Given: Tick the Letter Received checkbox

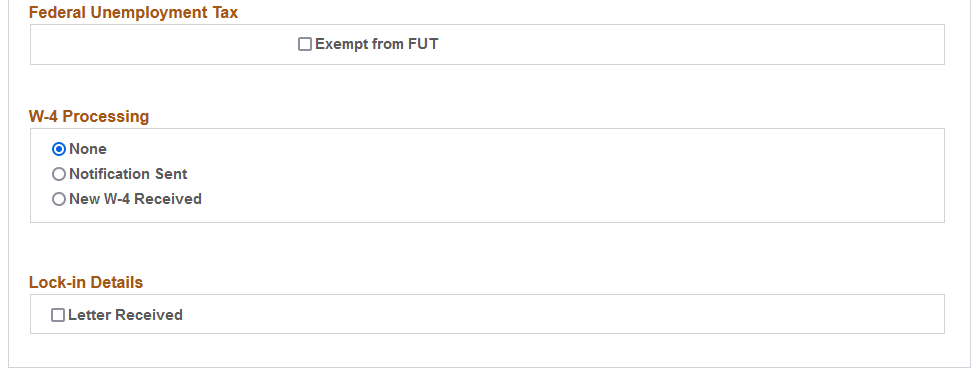Looking at the screenshot, I should click(58, 315).
